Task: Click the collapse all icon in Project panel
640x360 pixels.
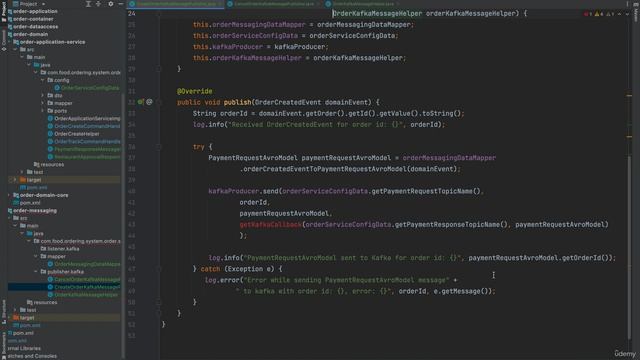Action: pos(98,4)
